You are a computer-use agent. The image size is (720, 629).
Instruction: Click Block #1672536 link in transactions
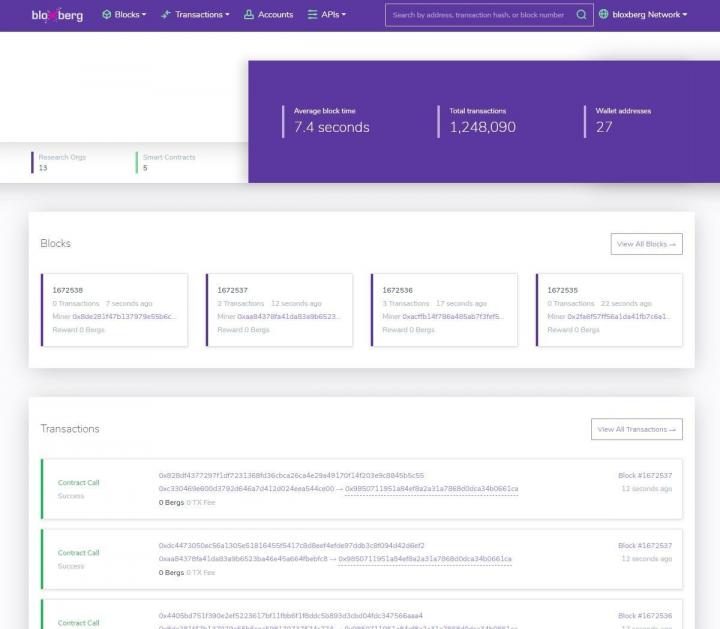coord(645,615)
